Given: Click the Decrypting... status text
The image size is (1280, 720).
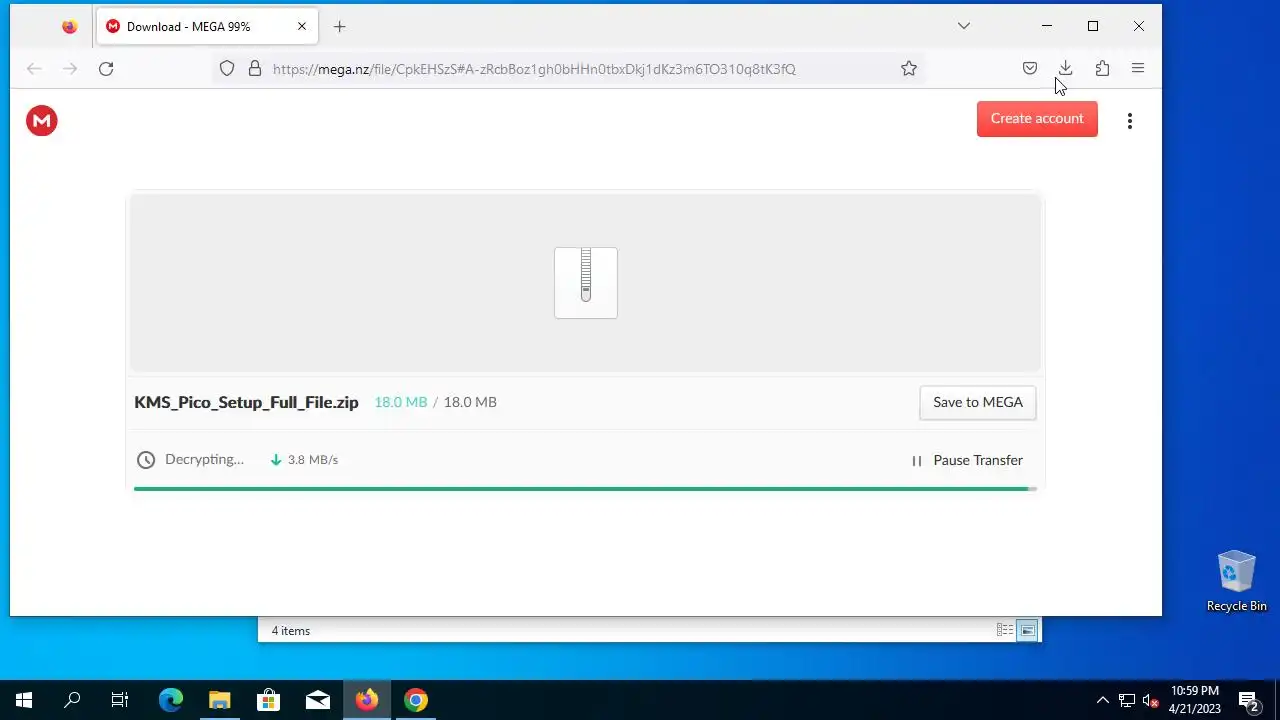Looking at the screenshot, I should click(204, 459).
